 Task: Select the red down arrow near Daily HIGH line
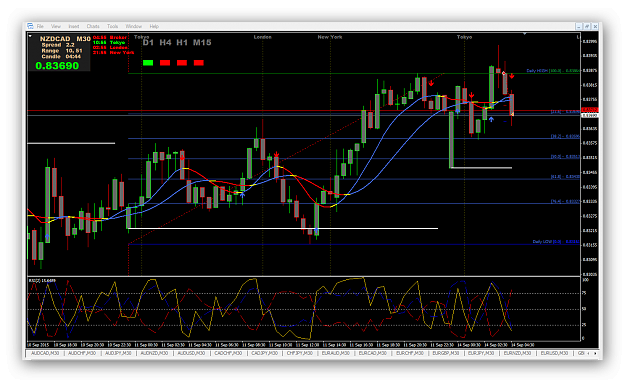(x=511, y=76)
